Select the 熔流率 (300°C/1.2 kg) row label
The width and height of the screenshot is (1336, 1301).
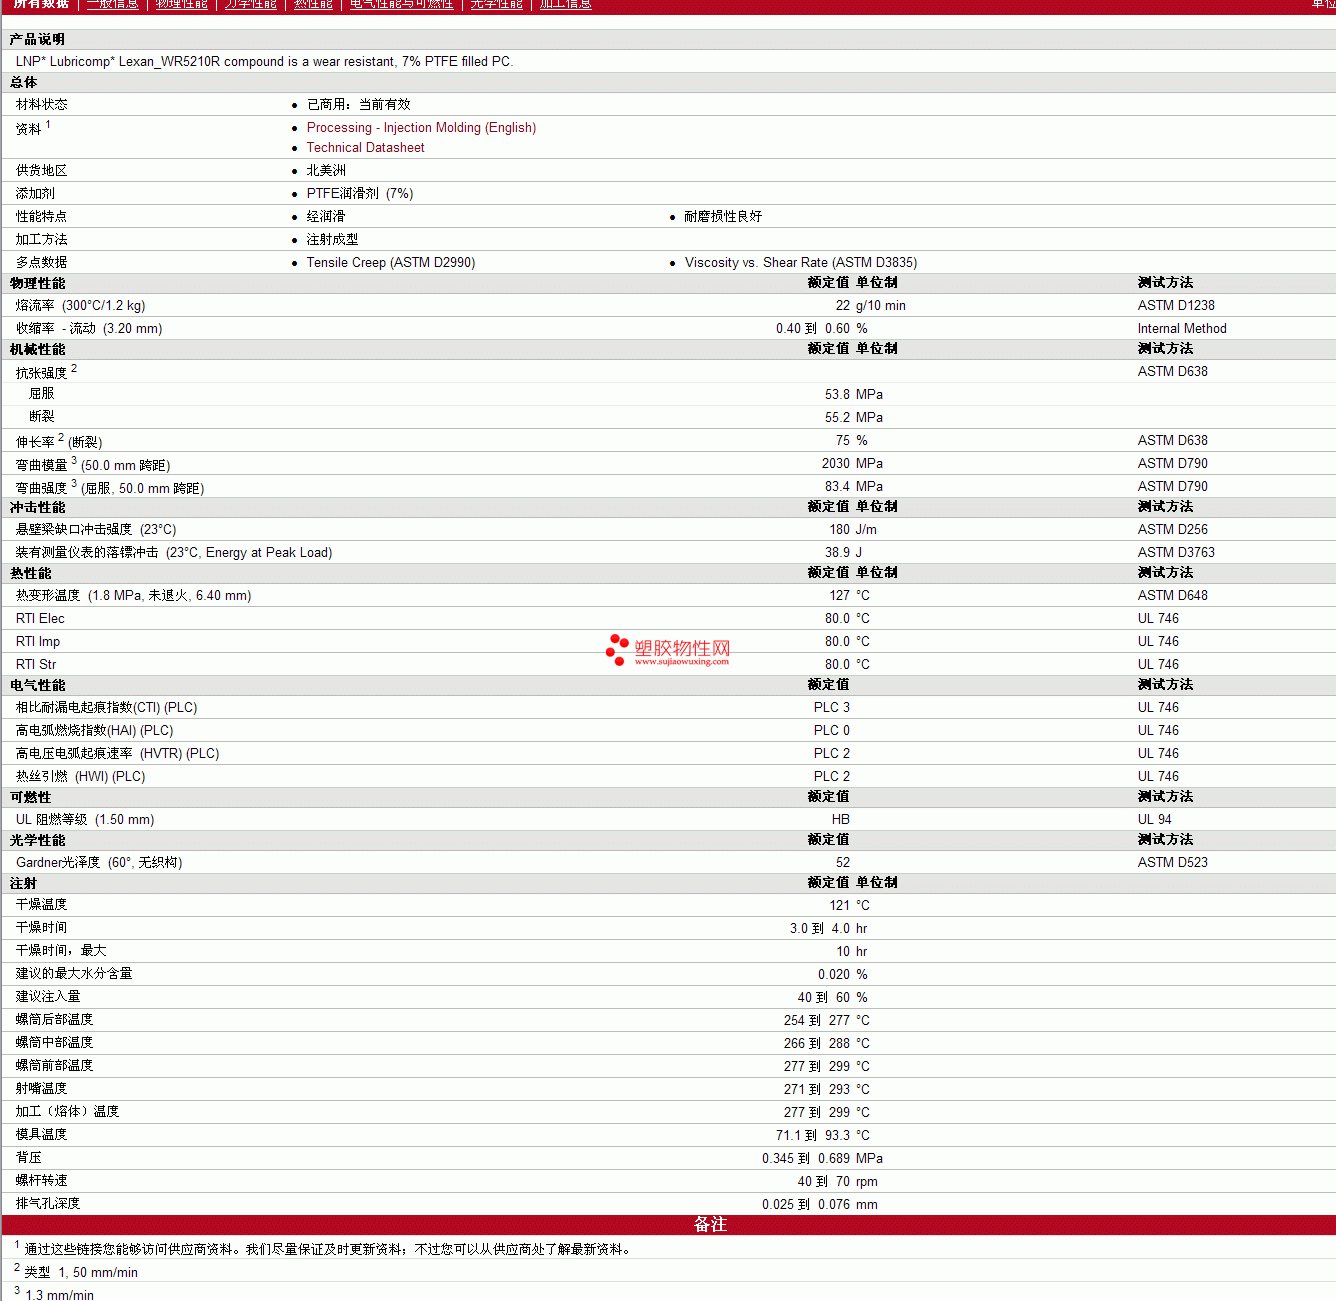pyautogui.click(x=81, y=306)
